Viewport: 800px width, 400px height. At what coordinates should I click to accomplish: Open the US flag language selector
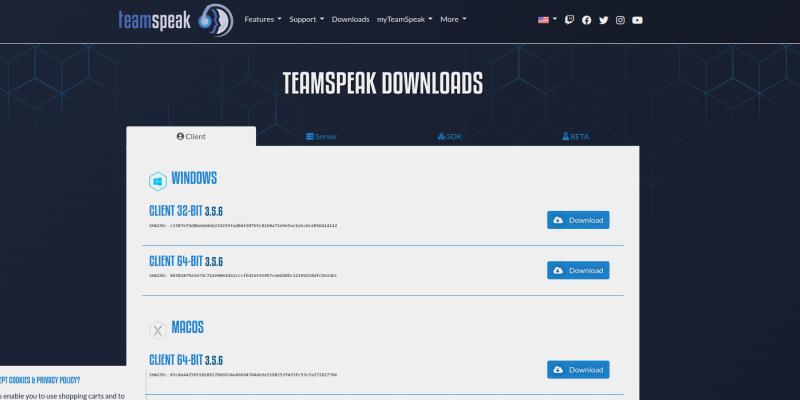[547, 19]
